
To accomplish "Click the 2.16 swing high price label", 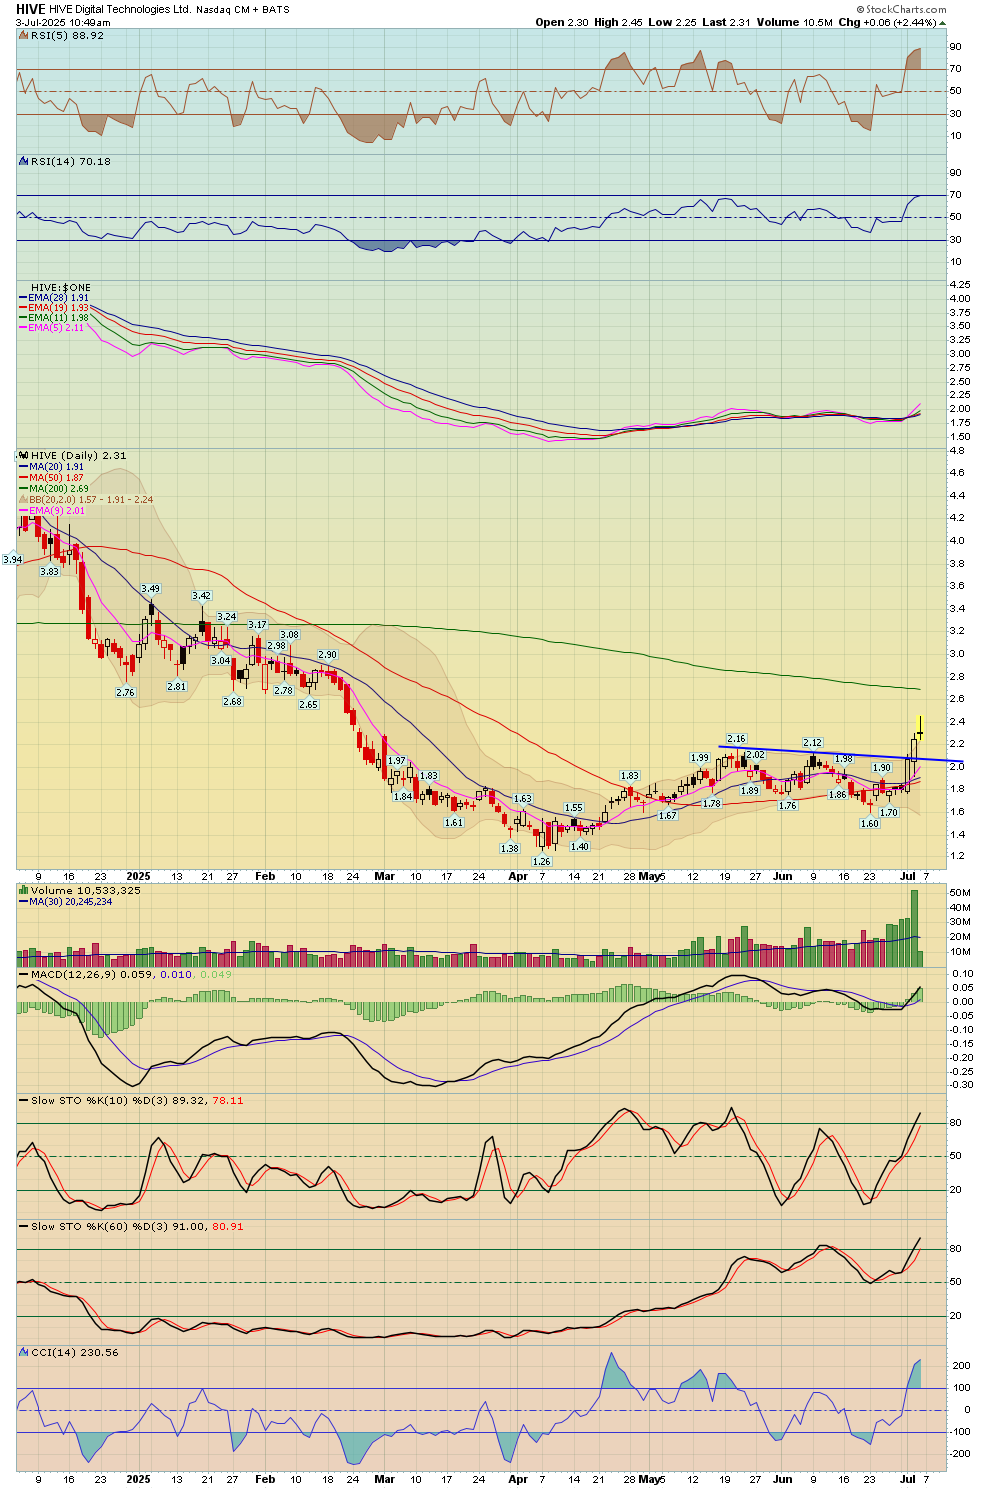I will click(736, 739).
